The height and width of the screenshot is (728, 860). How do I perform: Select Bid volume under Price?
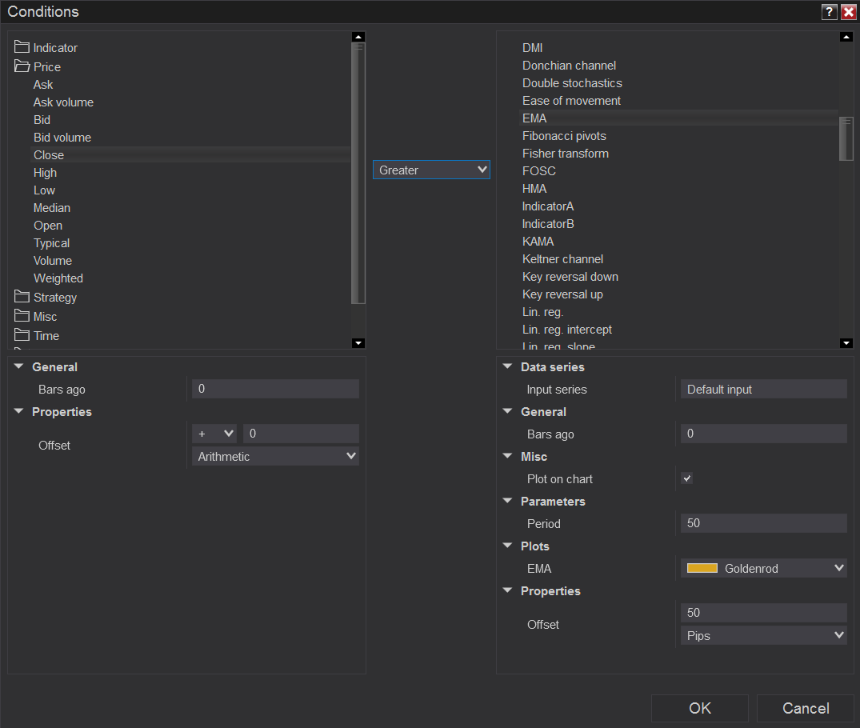(x=62, y=137)
